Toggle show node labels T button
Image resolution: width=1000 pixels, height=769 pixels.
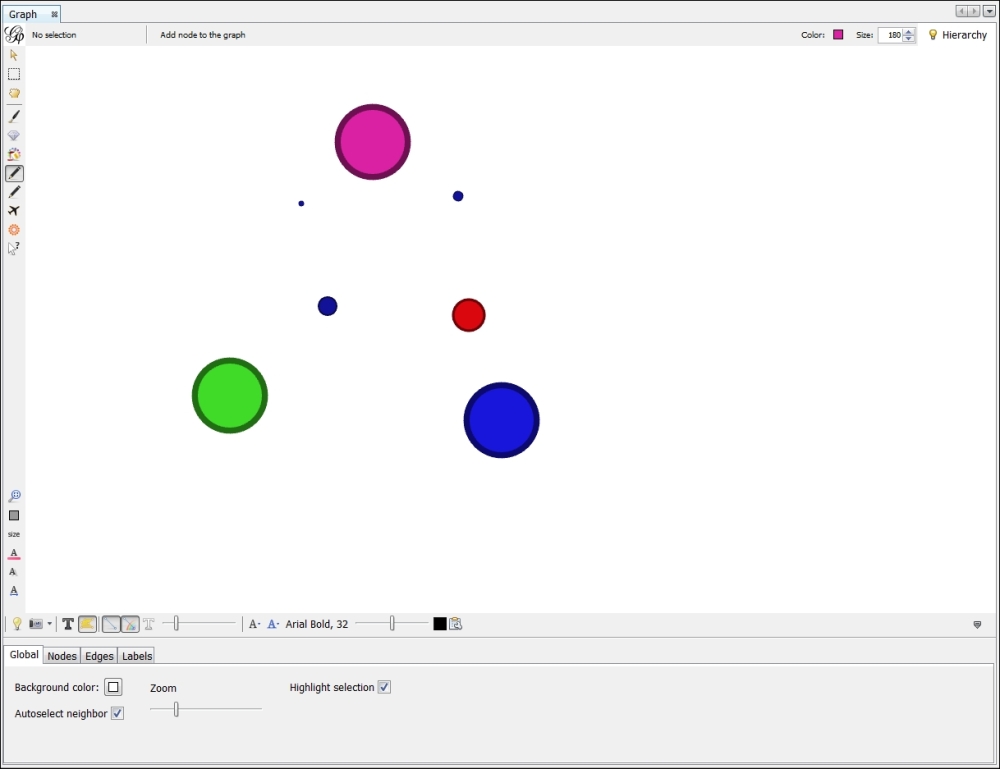pyautogui.click(x=68, y=624)
